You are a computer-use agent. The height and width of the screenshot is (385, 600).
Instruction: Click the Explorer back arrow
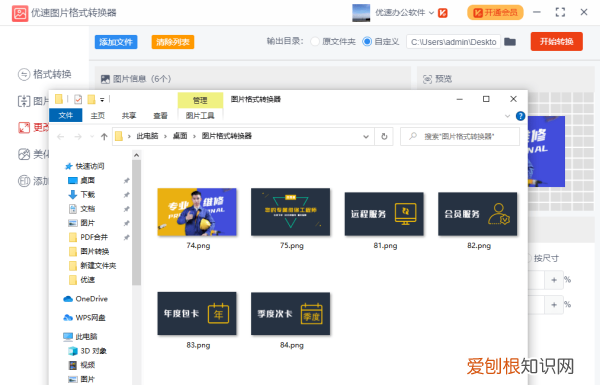(x=60, y=136)
